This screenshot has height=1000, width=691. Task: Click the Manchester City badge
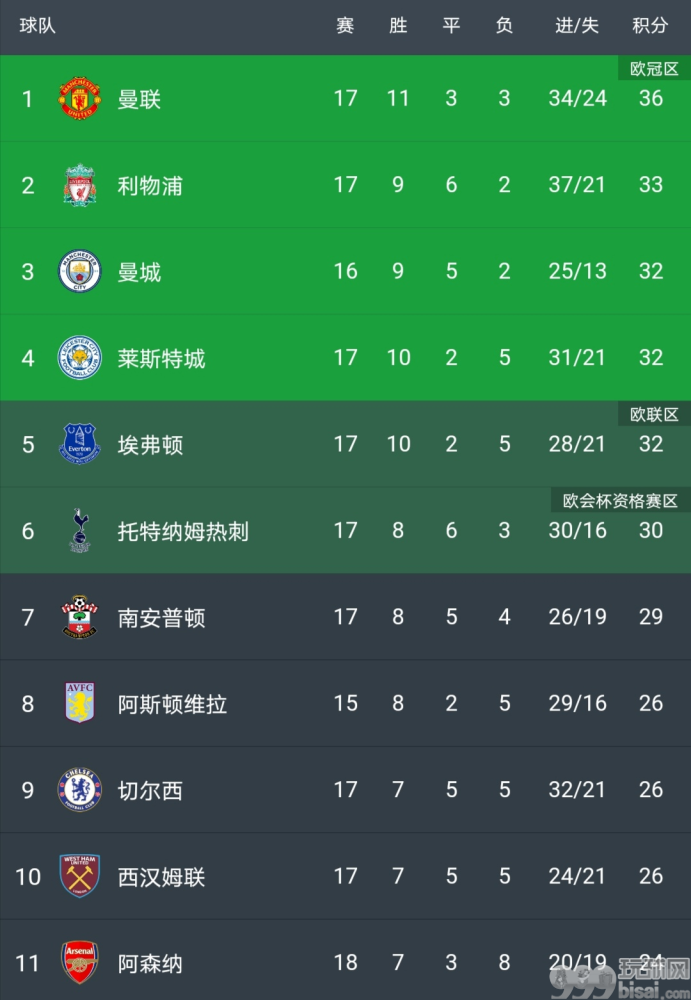(x=80, y=271)
